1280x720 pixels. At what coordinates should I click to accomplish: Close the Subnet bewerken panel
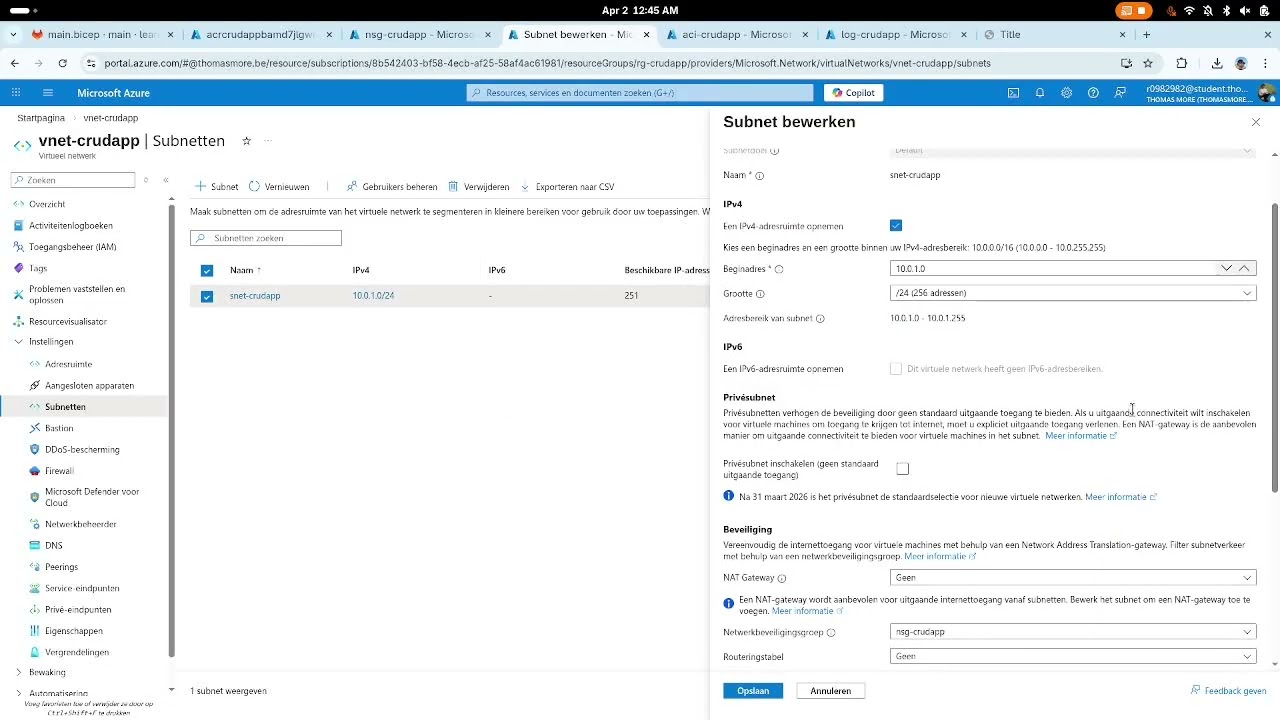(x=1256, y=122)
